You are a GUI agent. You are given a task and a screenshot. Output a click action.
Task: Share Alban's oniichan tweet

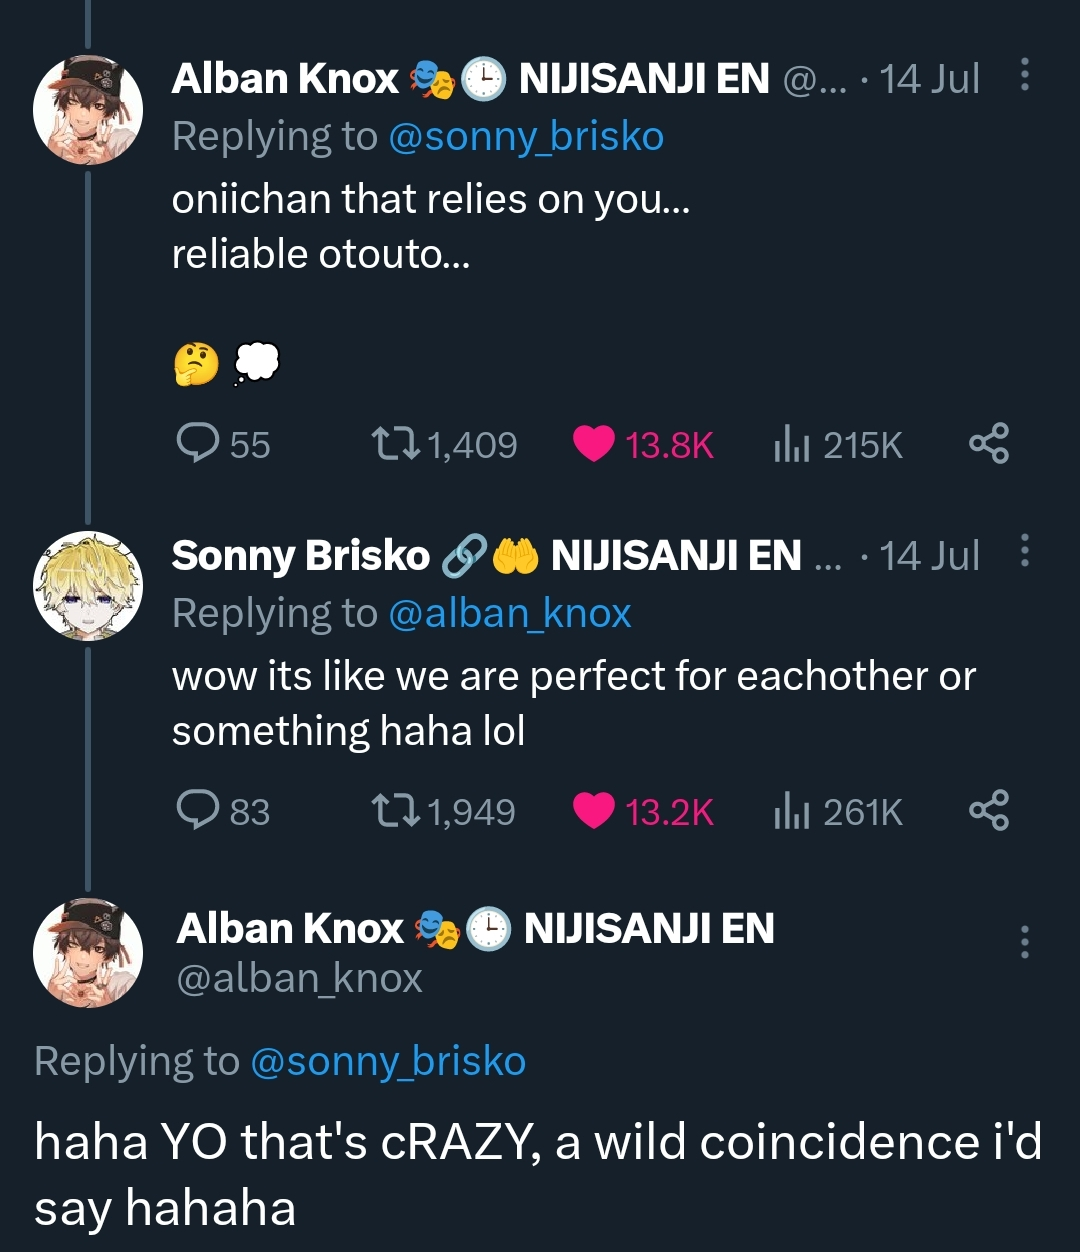click(x=988, y=443)
